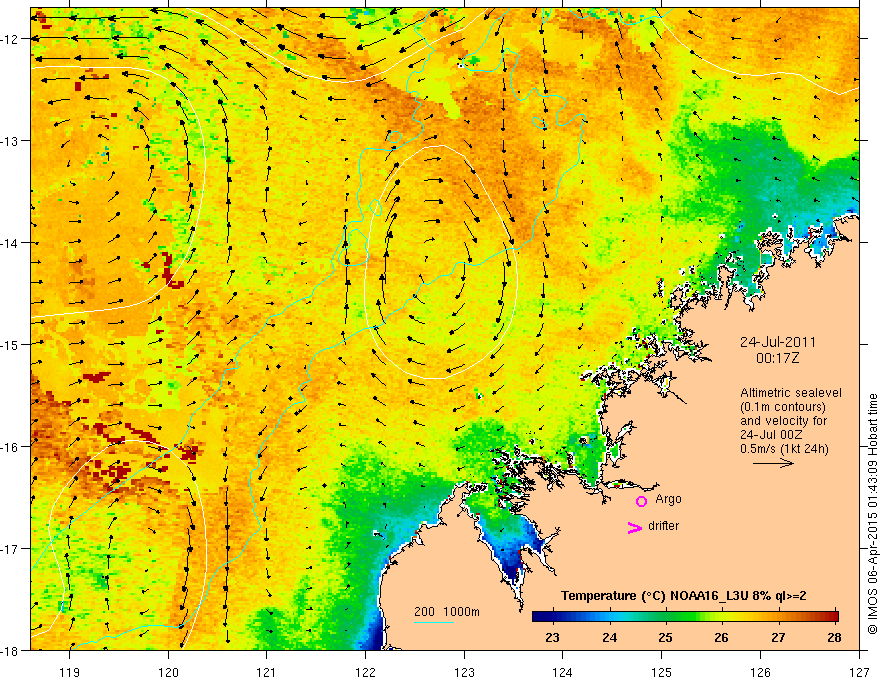
Task: Click the 'drifter' legend label
Action: click(663, 526)
